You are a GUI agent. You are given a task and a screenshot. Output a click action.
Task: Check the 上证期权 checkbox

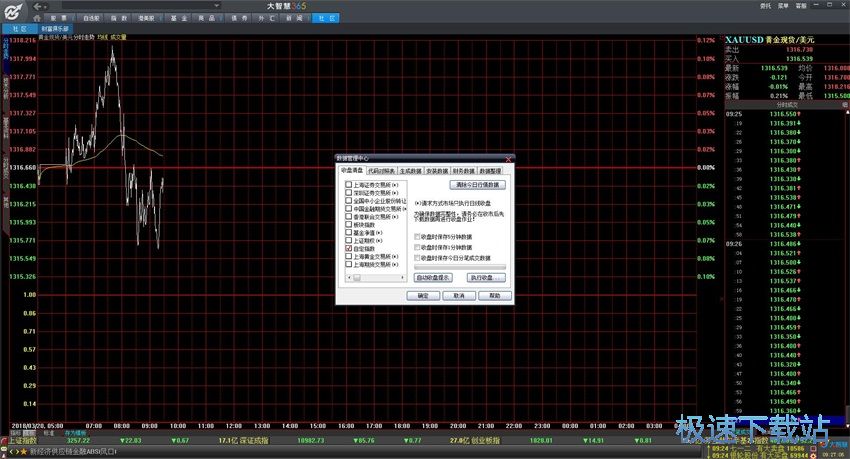(x=349, y=240)
